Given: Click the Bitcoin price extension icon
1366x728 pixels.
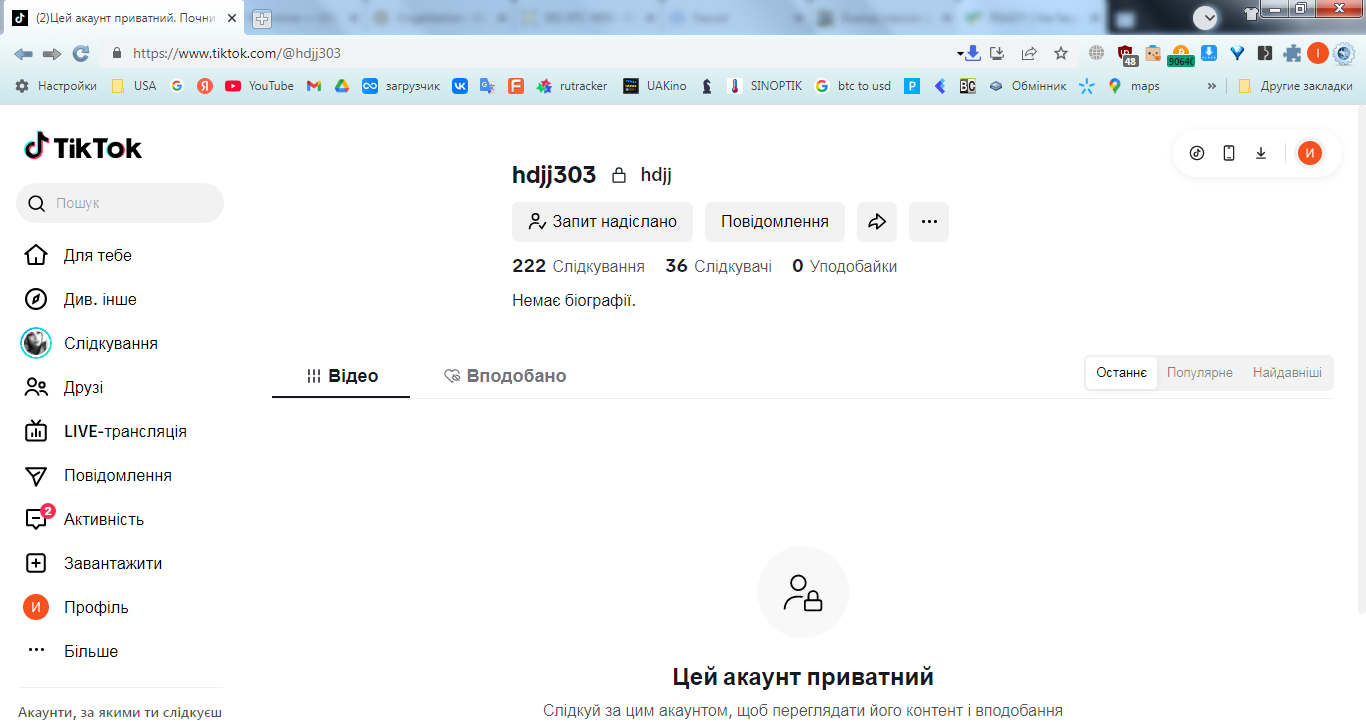Looking at the screenshot, I should pos(1181,54).
